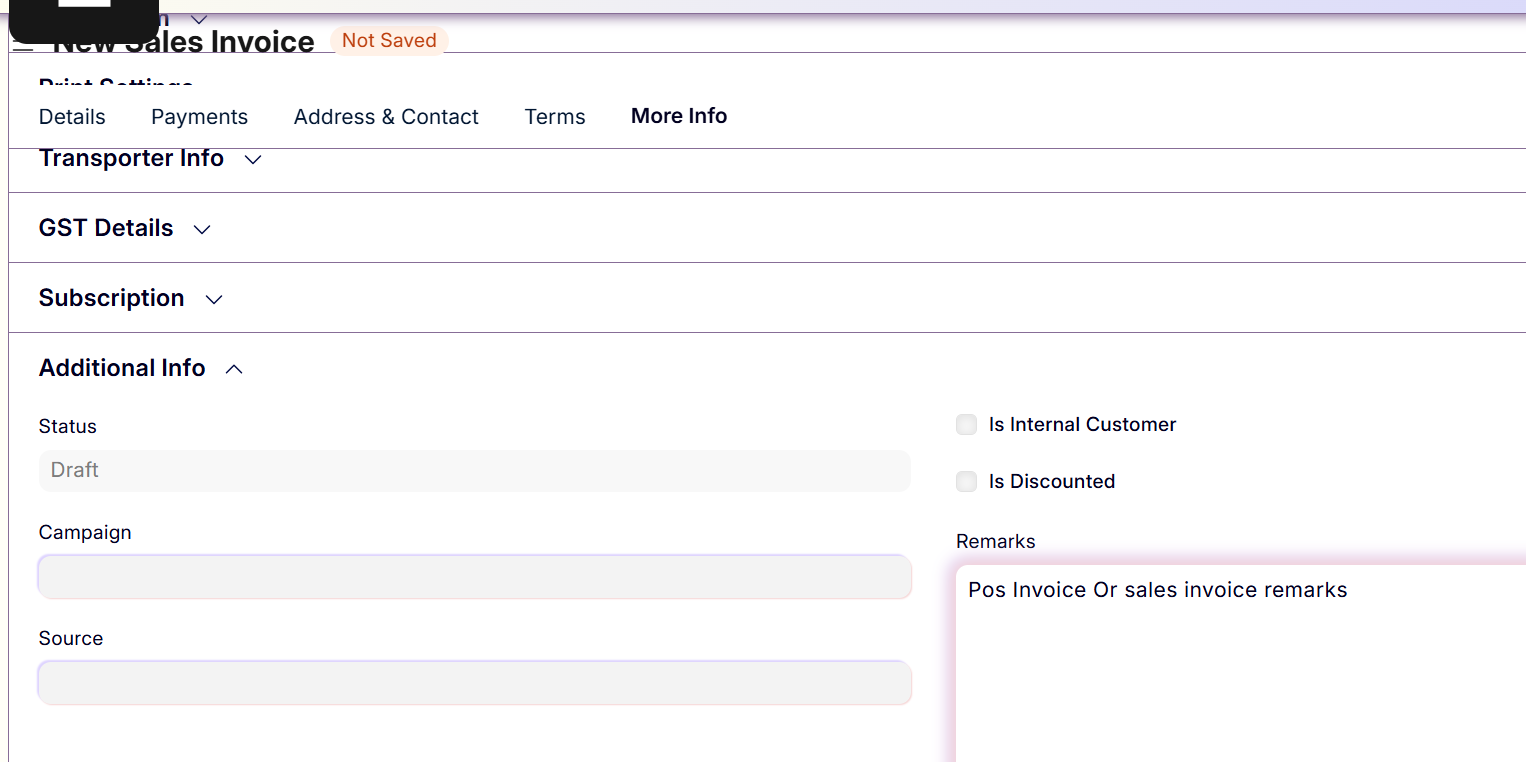Screen dimensions: 1526x762
Task: Open the Payments tab
Action: [199, 117]
